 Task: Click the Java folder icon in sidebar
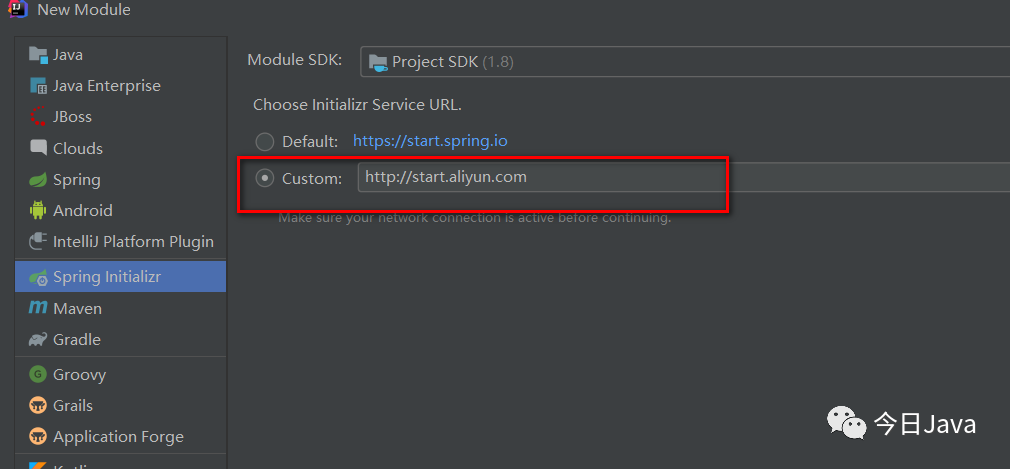tap(38, 54)
